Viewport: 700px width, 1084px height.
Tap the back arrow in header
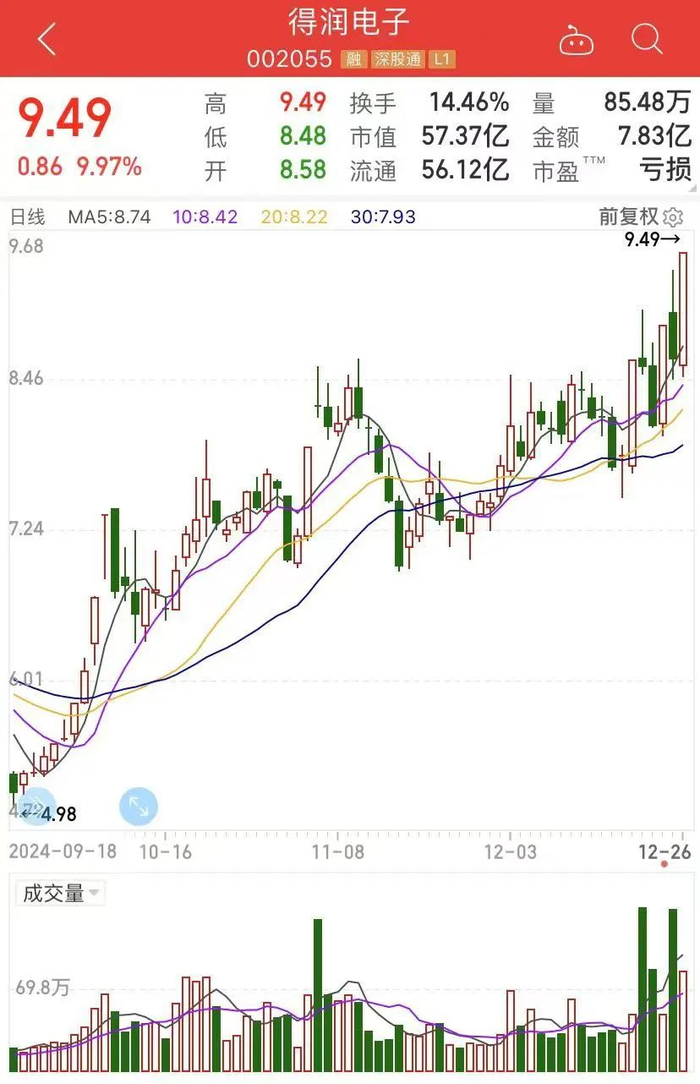pyautogui.click(x=46, y=40)
